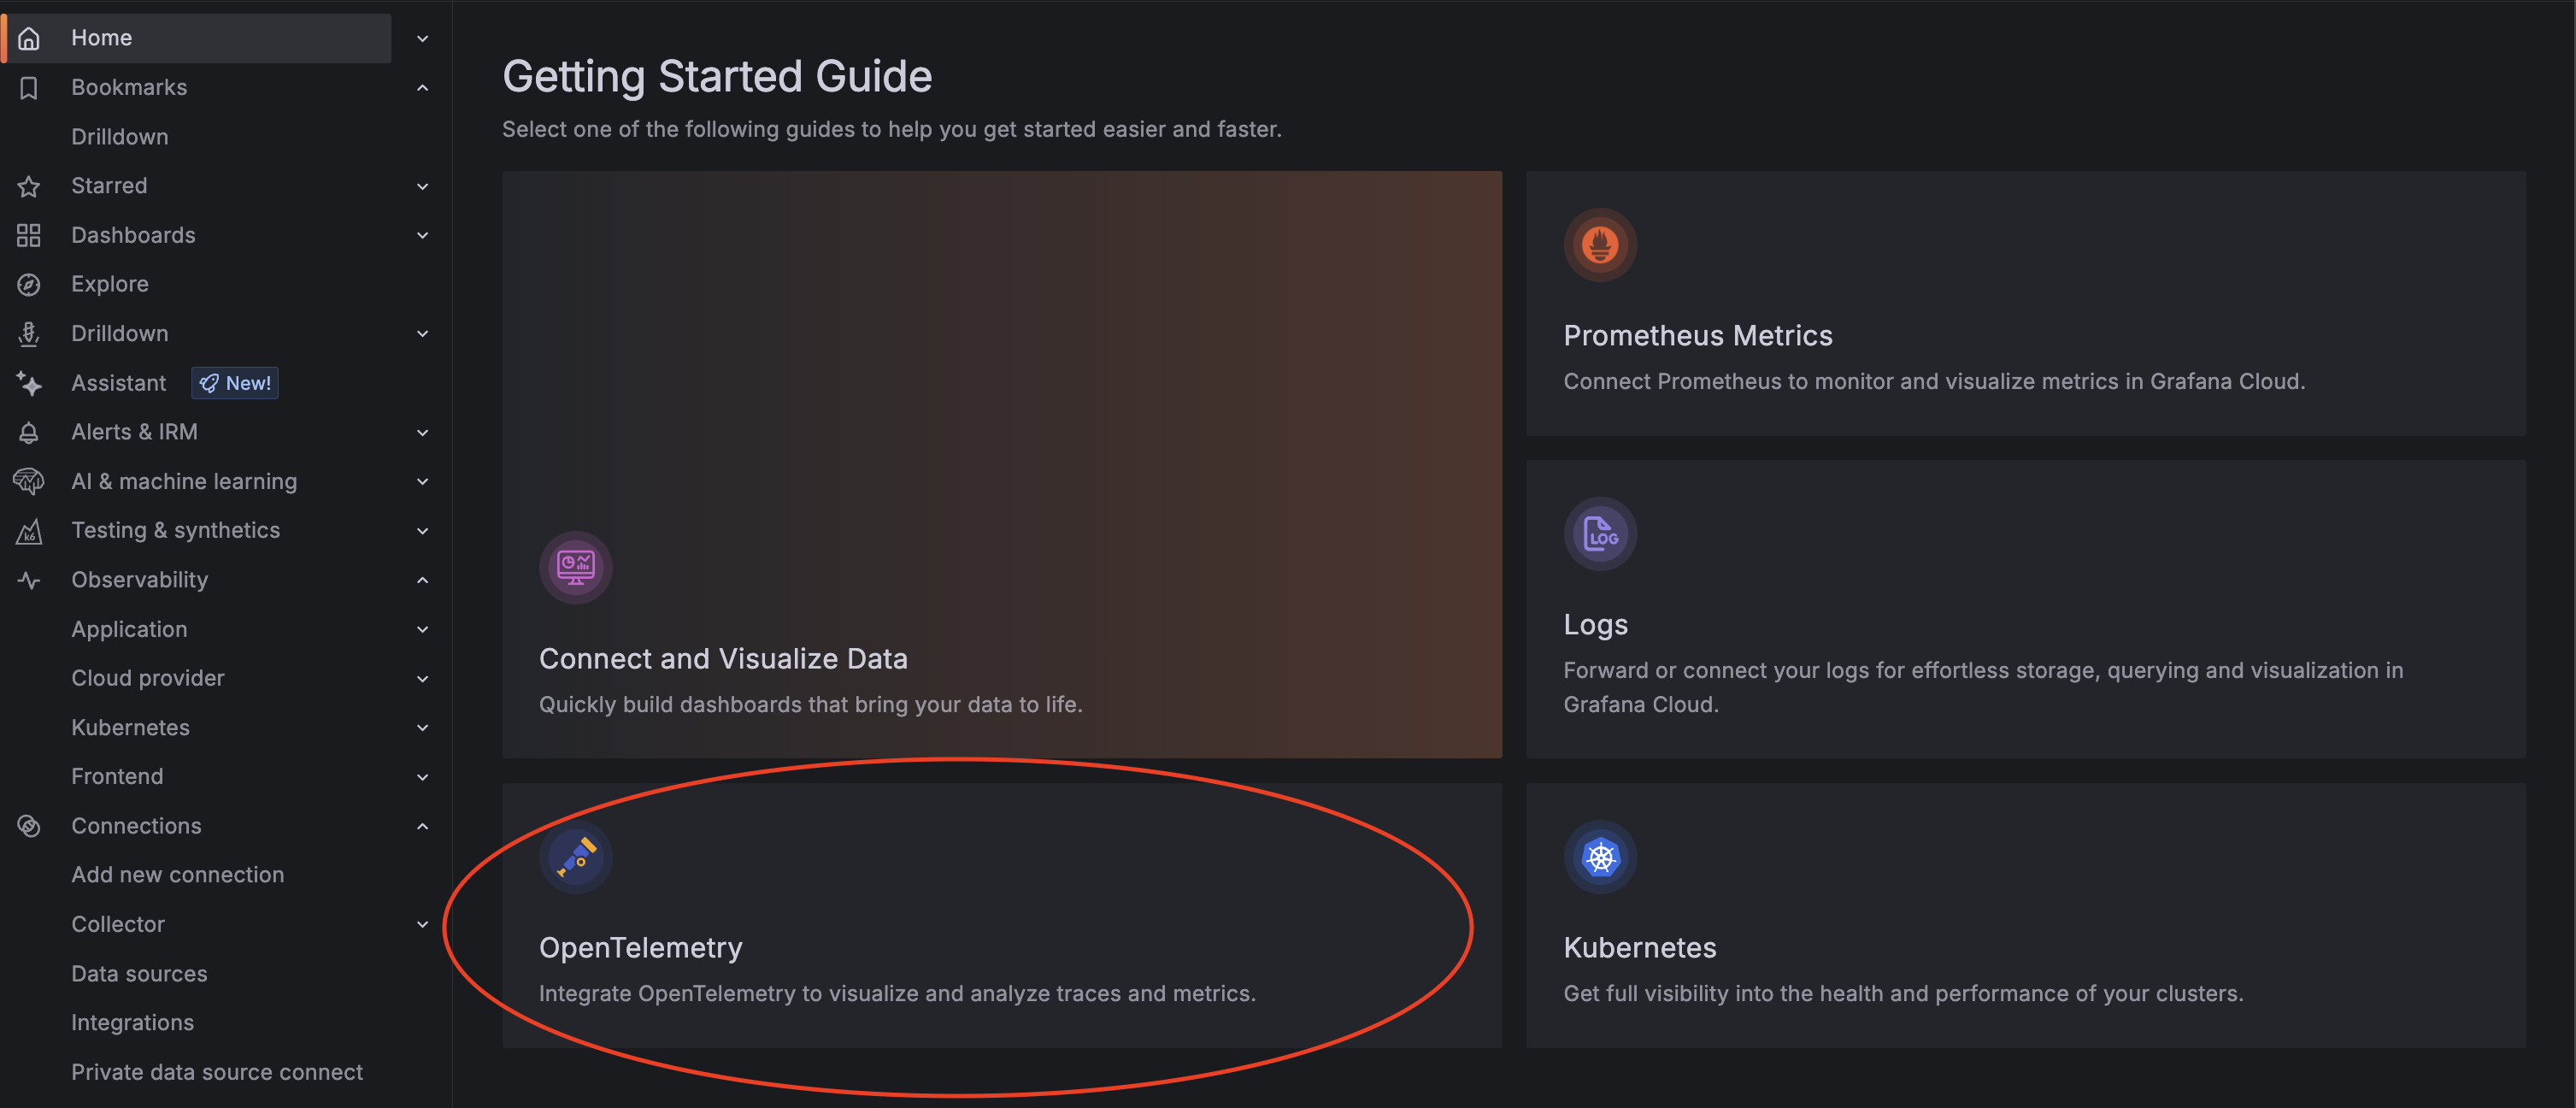Click the Assistant sparkle icon
Screen dimensions: 2576x1108
point(29,383)
